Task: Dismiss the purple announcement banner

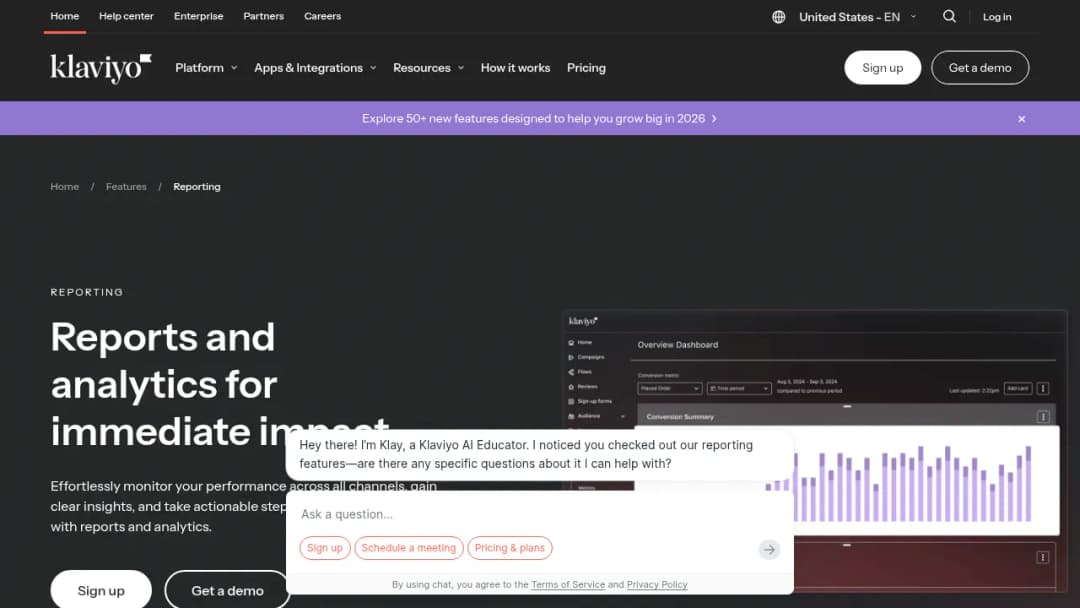Action: tap(1021, 119)
